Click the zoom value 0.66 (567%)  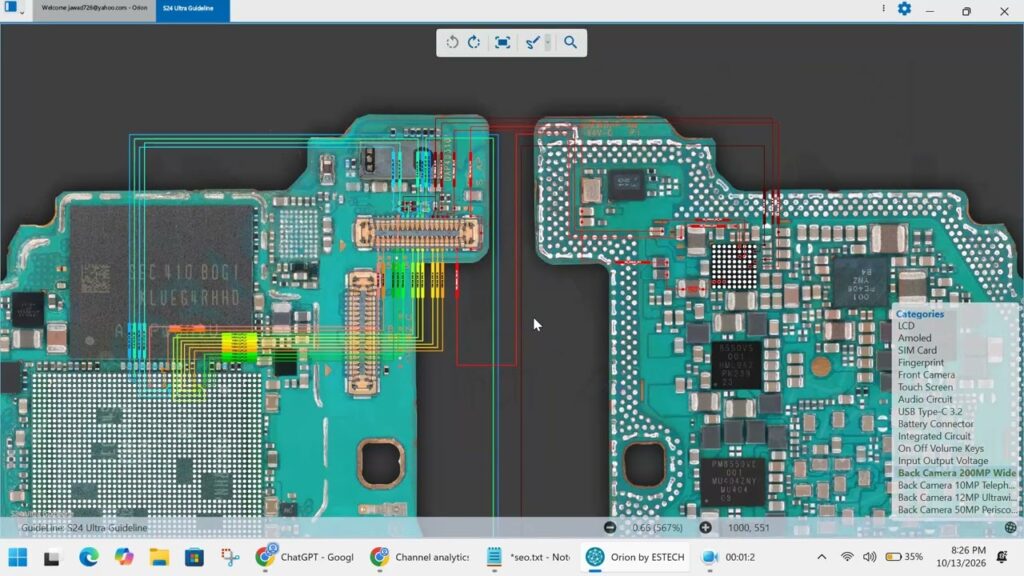(x=658, y=528)
